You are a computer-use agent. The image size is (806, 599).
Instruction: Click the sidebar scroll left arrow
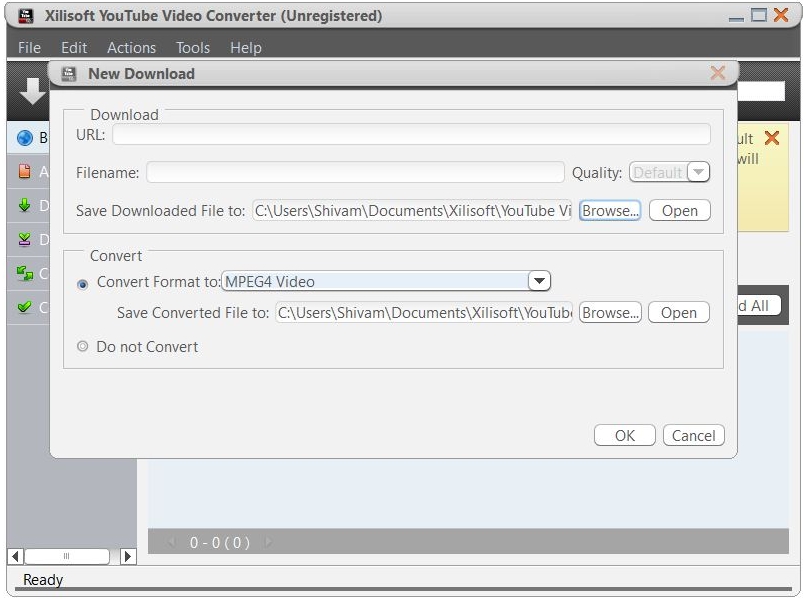point(15,556)
